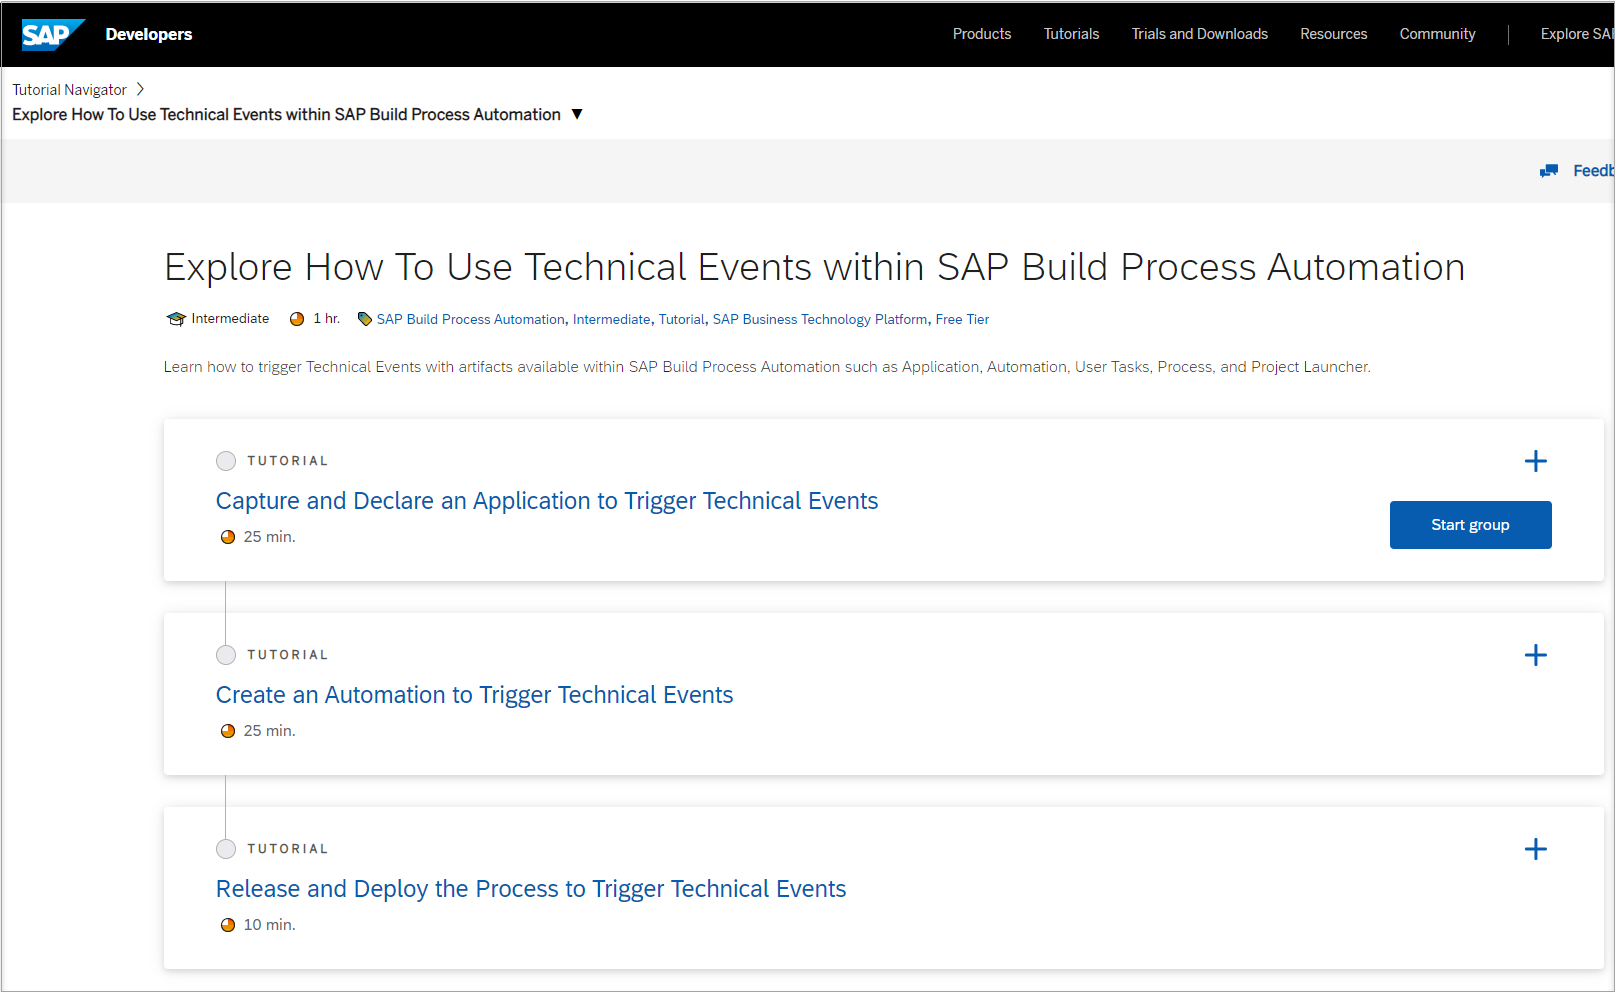Screen dimensions: 1615x992
Task: Open the Resources menu
Action: coord(1333,34)
